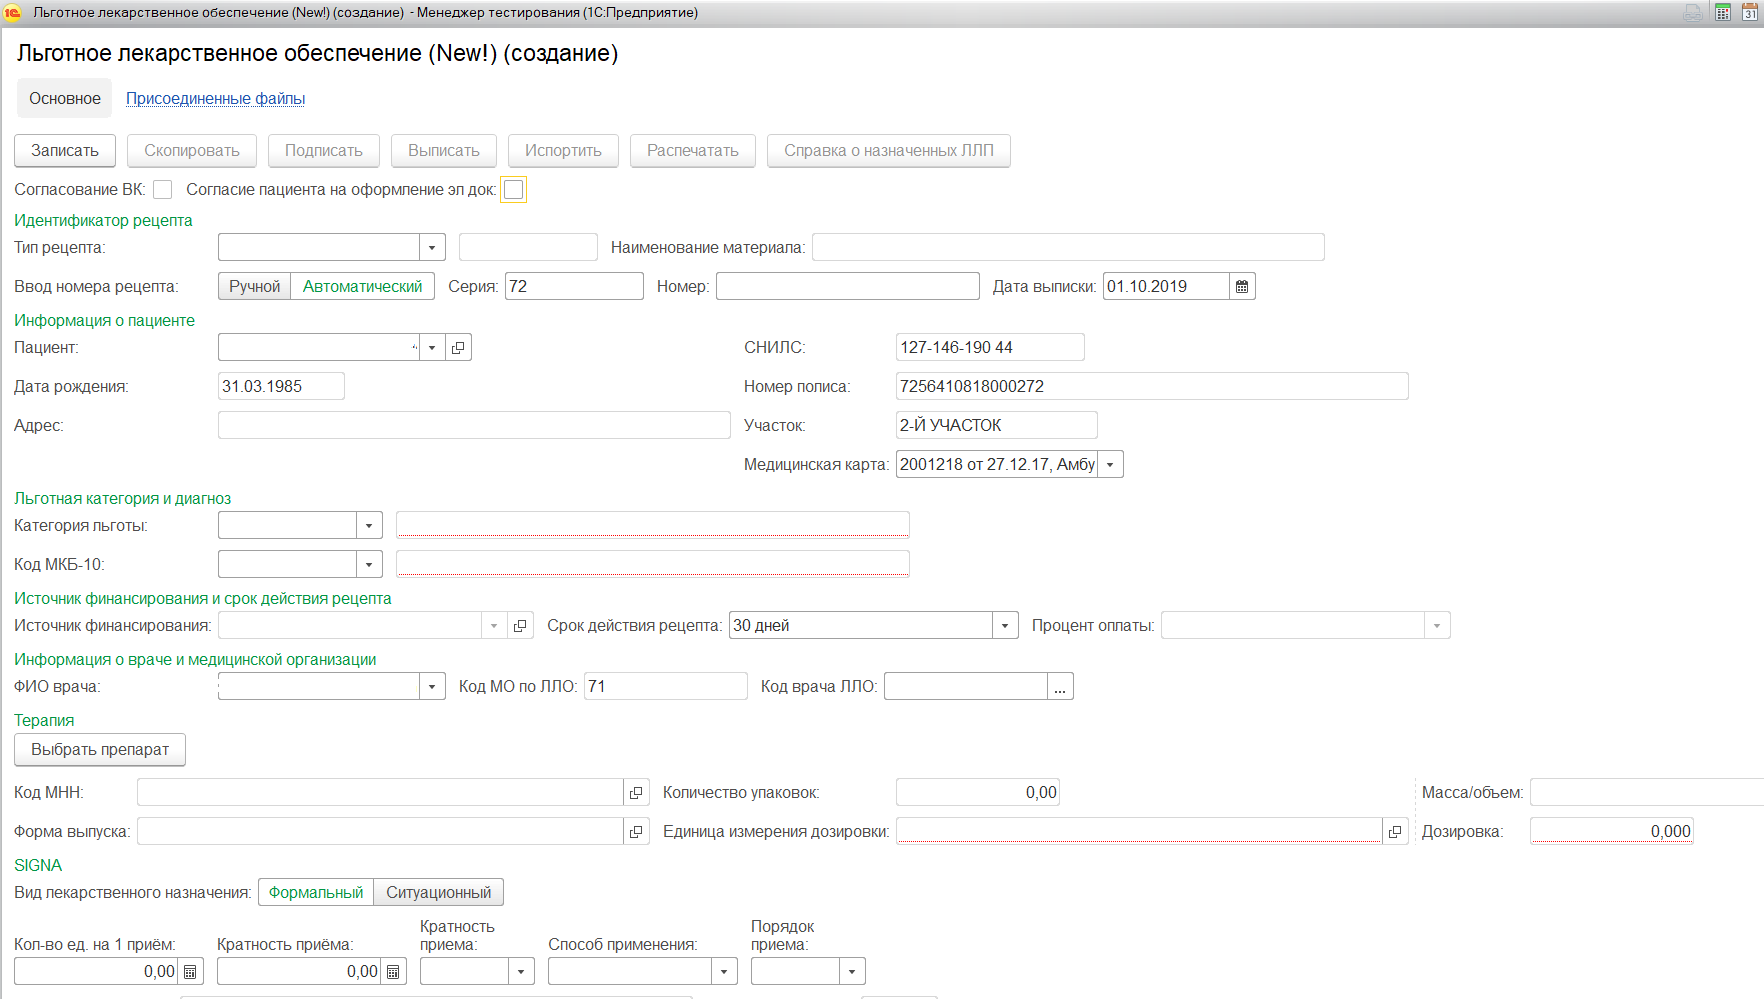Image resolution: width=1764 pixels, height=999 pixels.
Task: Click the Код МО по ЛЛО field
Action: [x=666, y=686]
